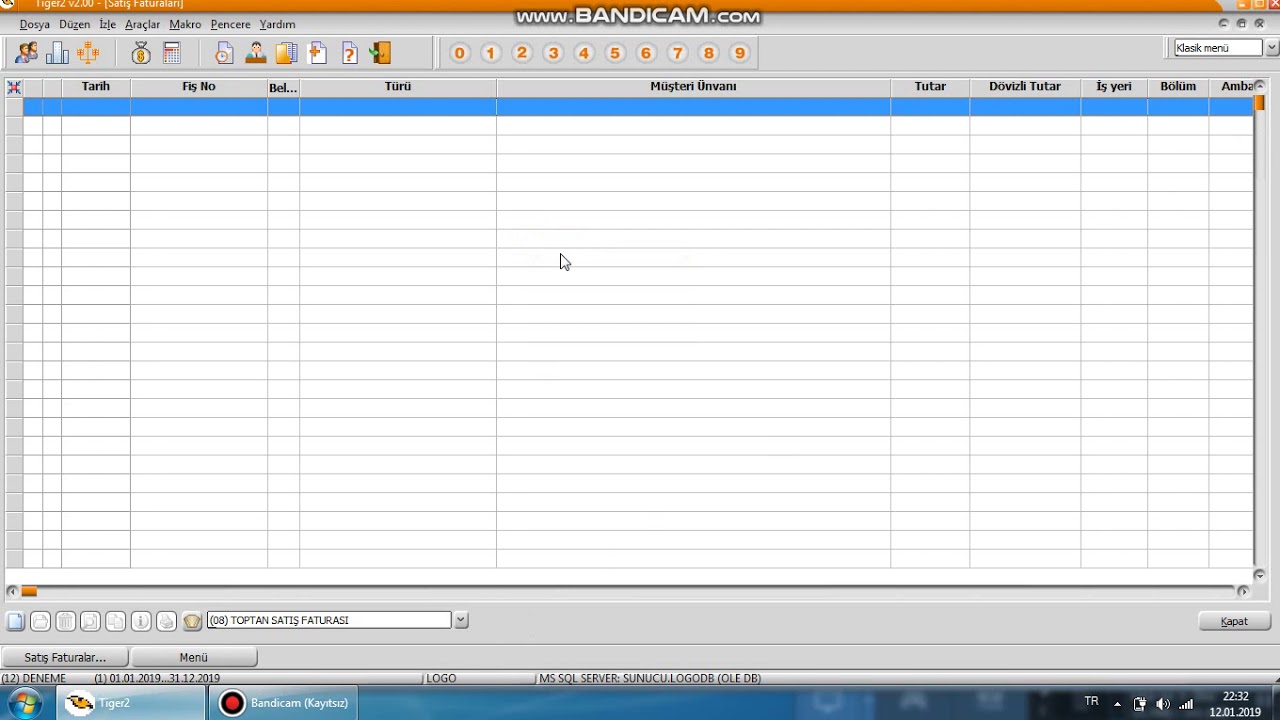The image size is (1280, 720).
Task: Click the orange number 0 circle button
Action: [459, 53]
